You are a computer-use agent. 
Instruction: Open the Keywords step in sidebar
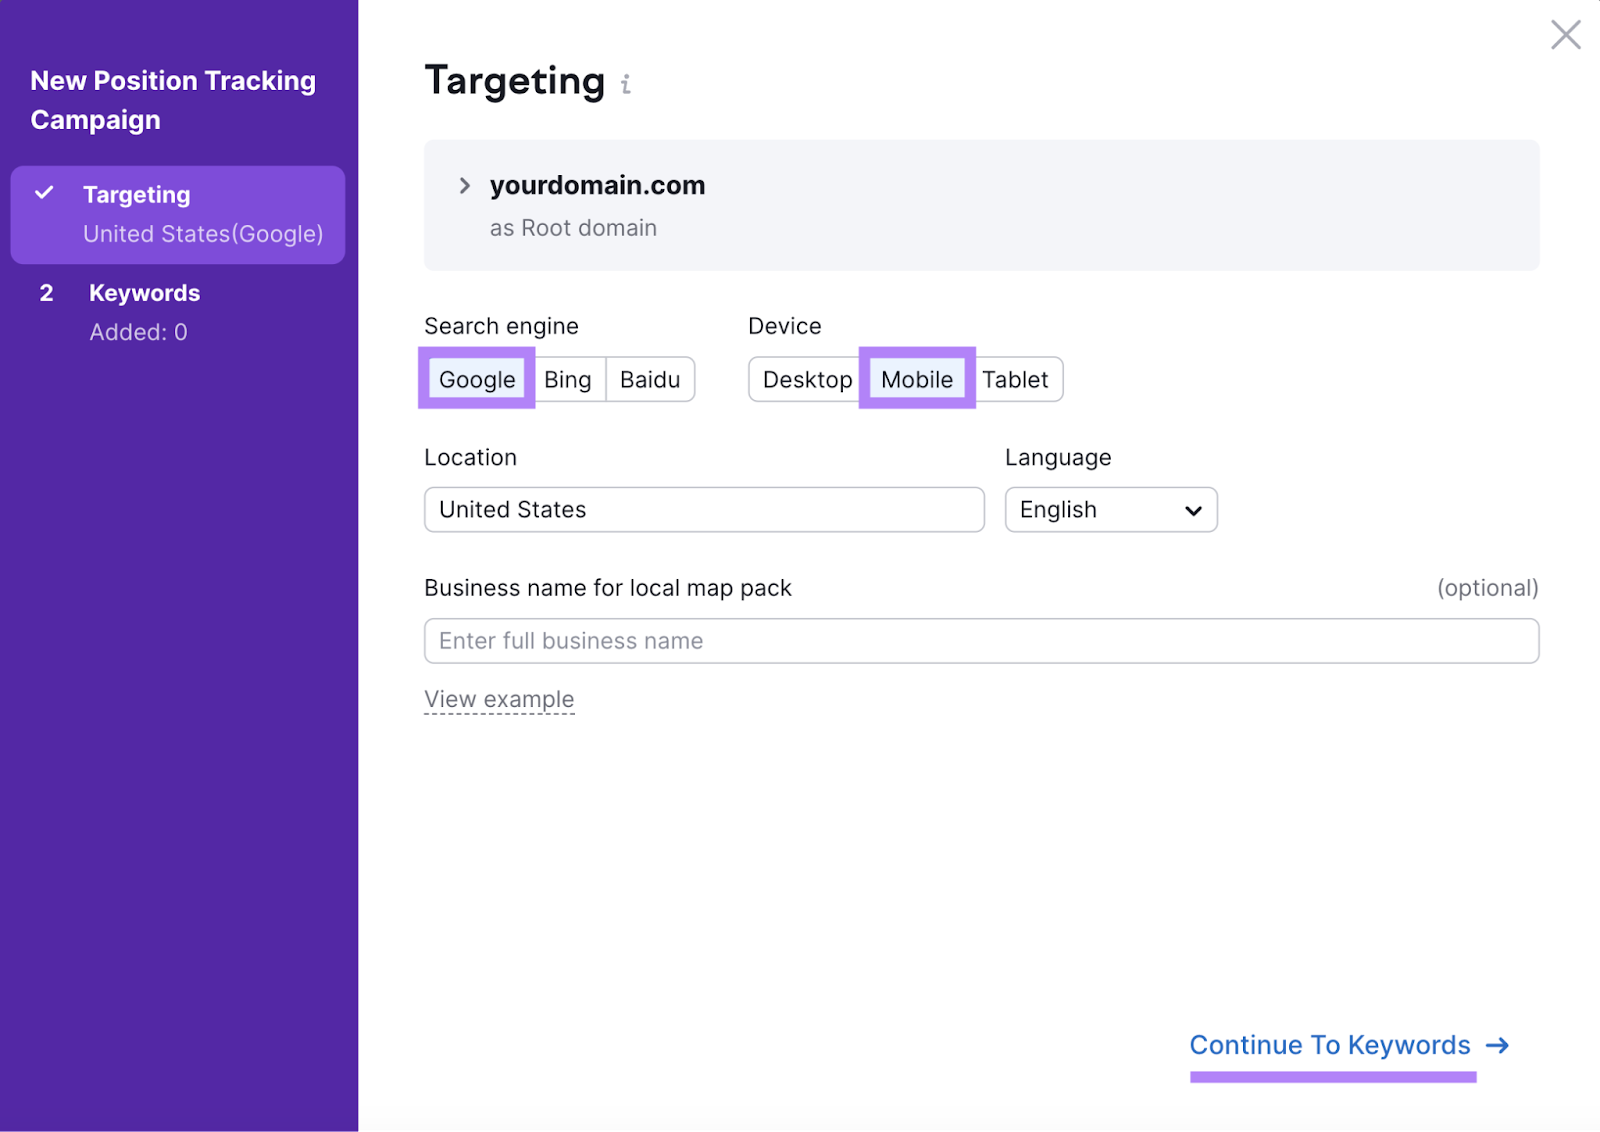point(144,294)
